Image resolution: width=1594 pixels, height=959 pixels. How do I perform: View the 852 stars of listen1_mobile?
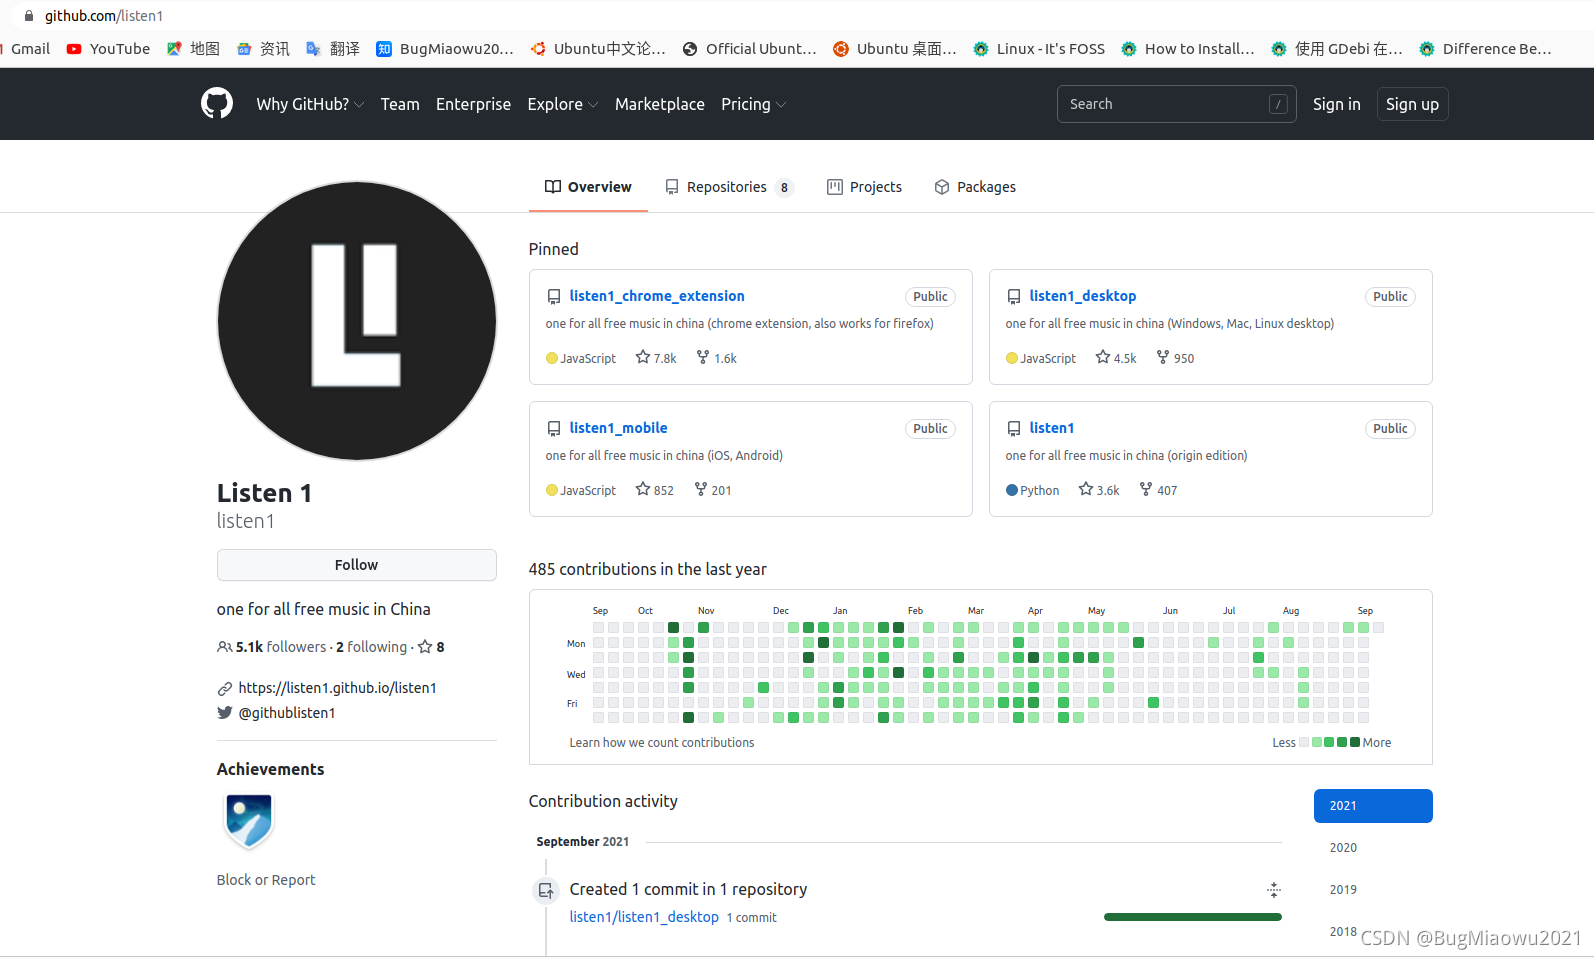tap(655, 490)
